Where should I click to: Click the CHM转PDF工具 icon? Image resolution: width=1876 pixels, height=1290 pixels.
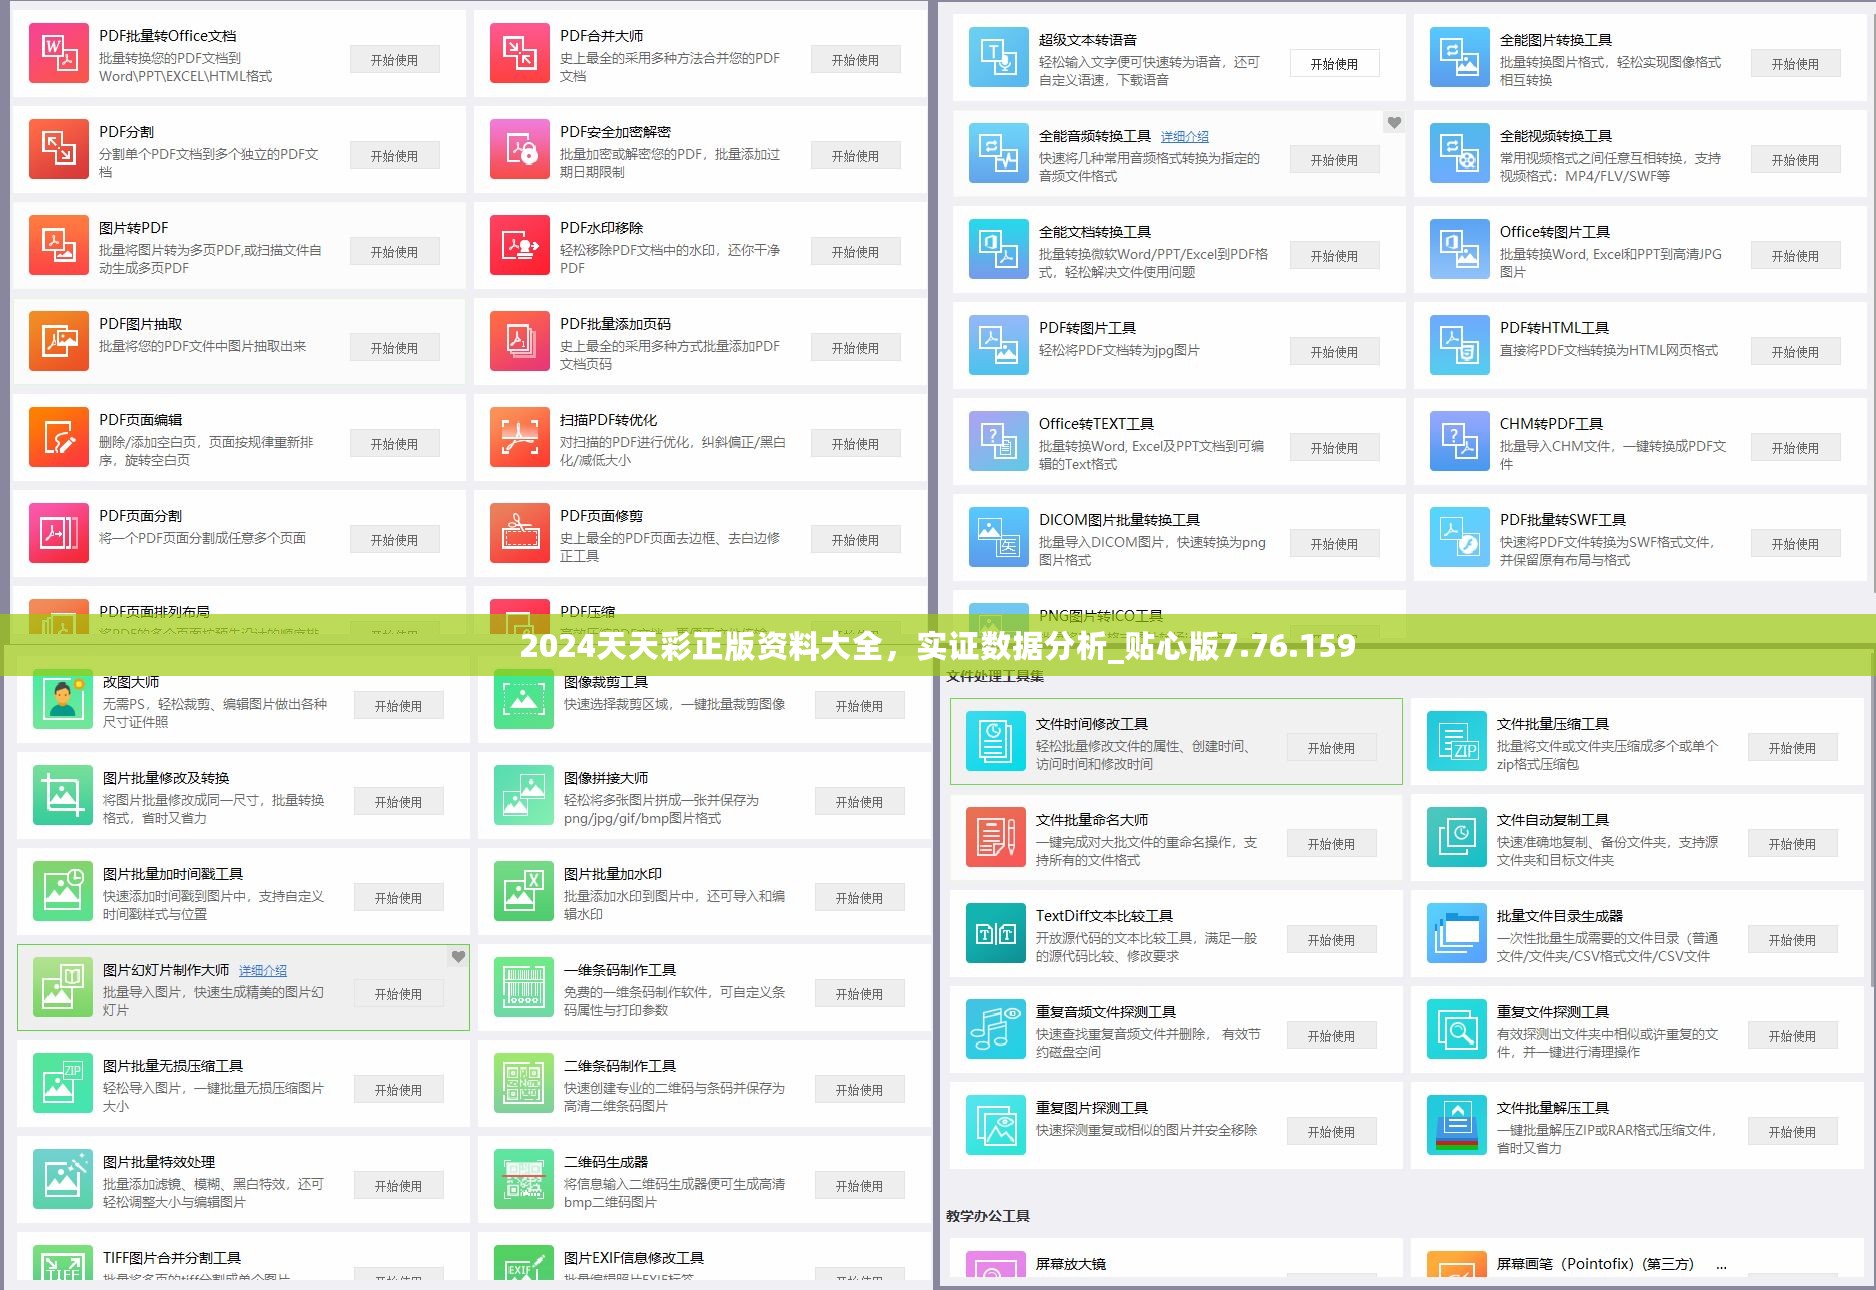[1460, 441]
